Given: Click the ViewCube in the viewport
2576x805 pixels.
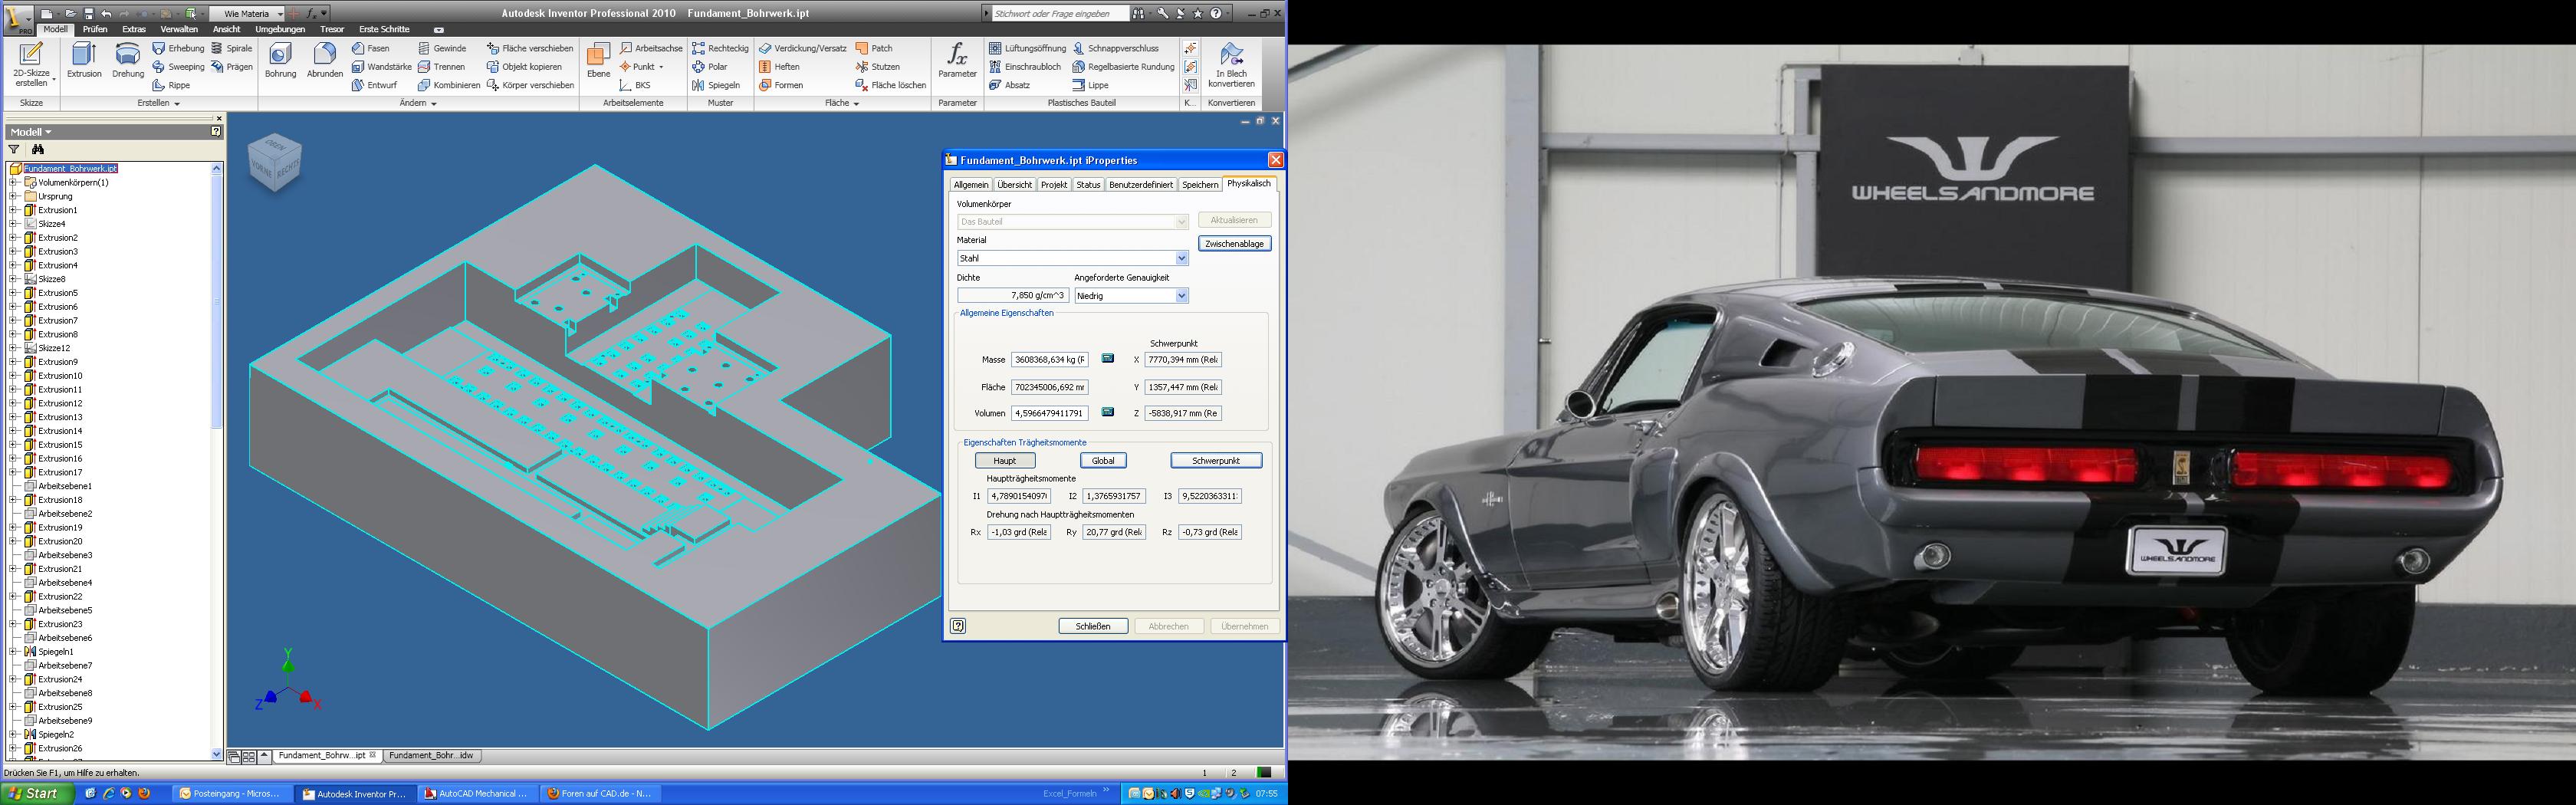Looking at the screenshot, I should click(x=274, y=161).
